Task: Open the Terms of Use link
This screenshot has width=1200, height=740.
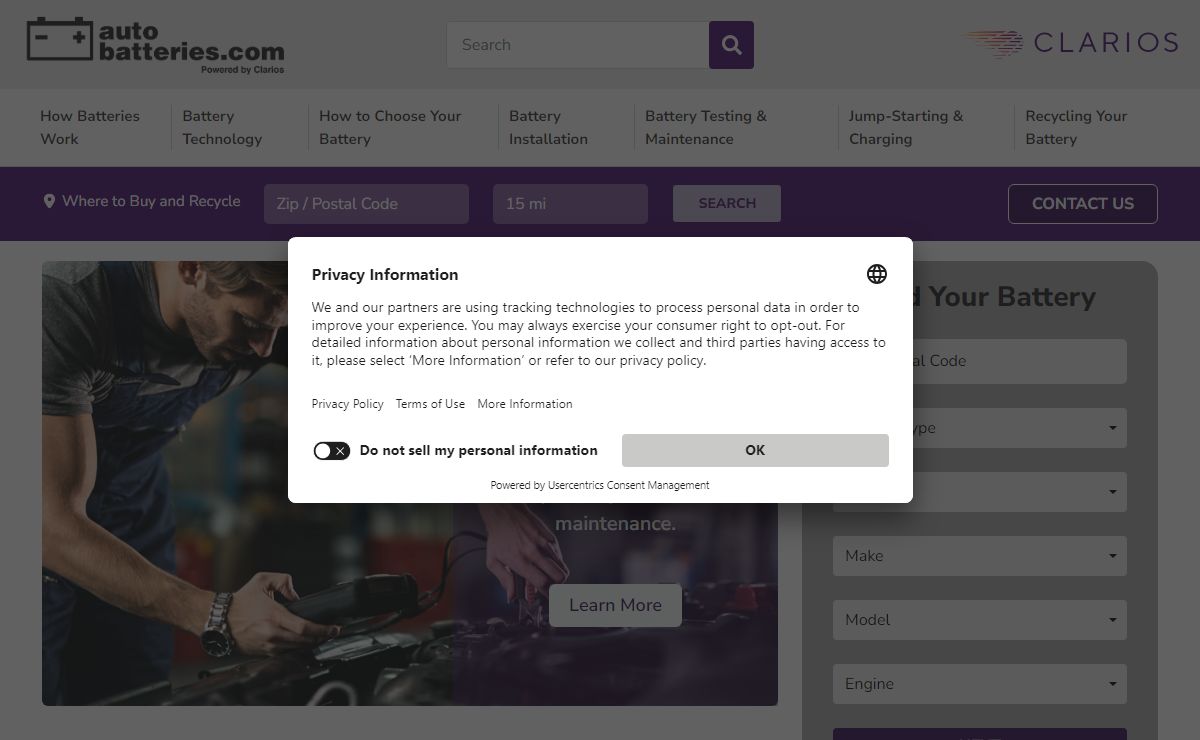Action: [430, 404]
